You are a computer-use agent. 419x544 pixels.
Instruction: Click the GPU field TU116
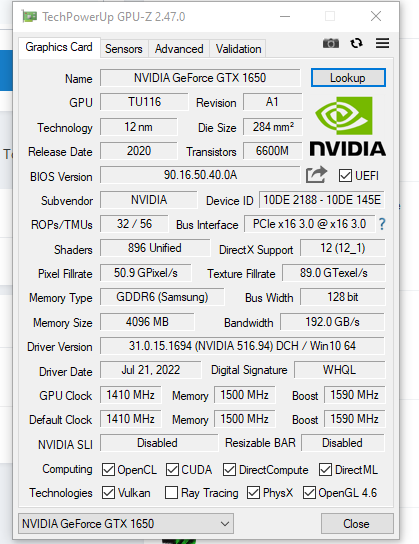[x=144, y=102]
